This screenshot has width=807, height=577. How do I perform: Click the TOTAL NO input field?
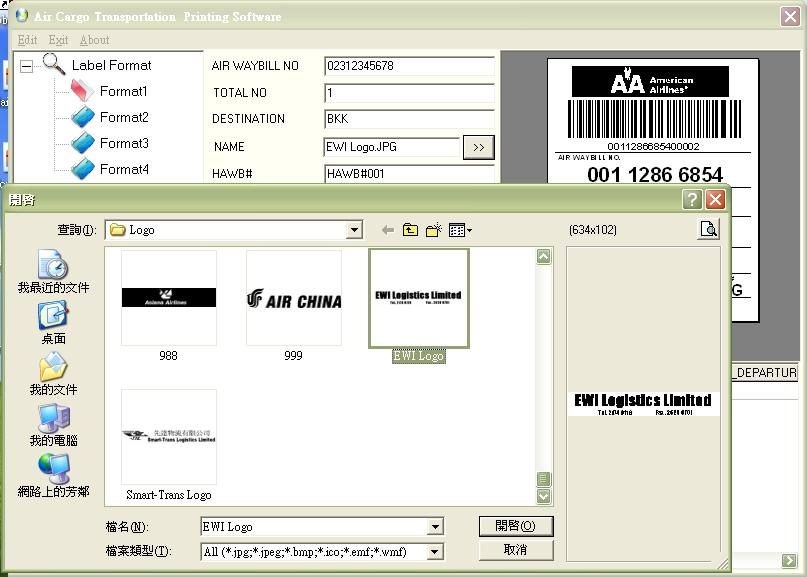coord(410,93)
